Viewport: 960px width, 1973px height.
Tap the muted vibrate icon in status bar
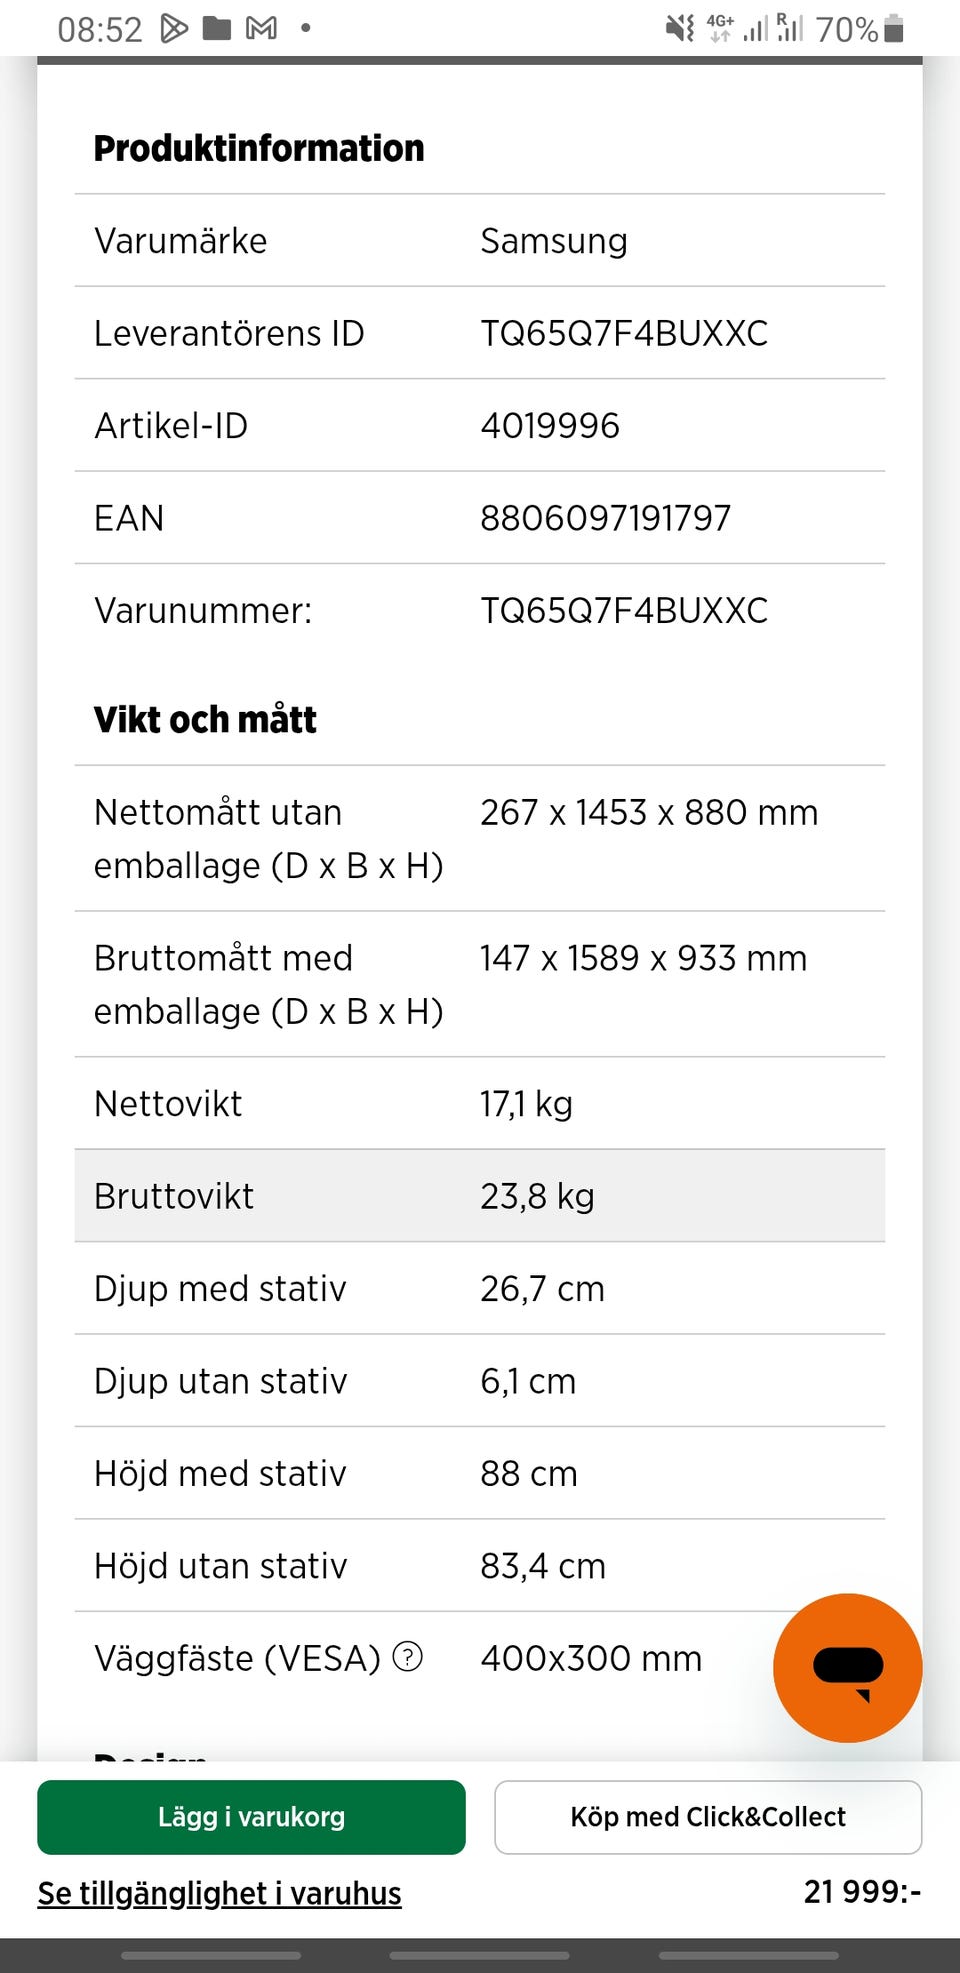[x=680, y=29]
